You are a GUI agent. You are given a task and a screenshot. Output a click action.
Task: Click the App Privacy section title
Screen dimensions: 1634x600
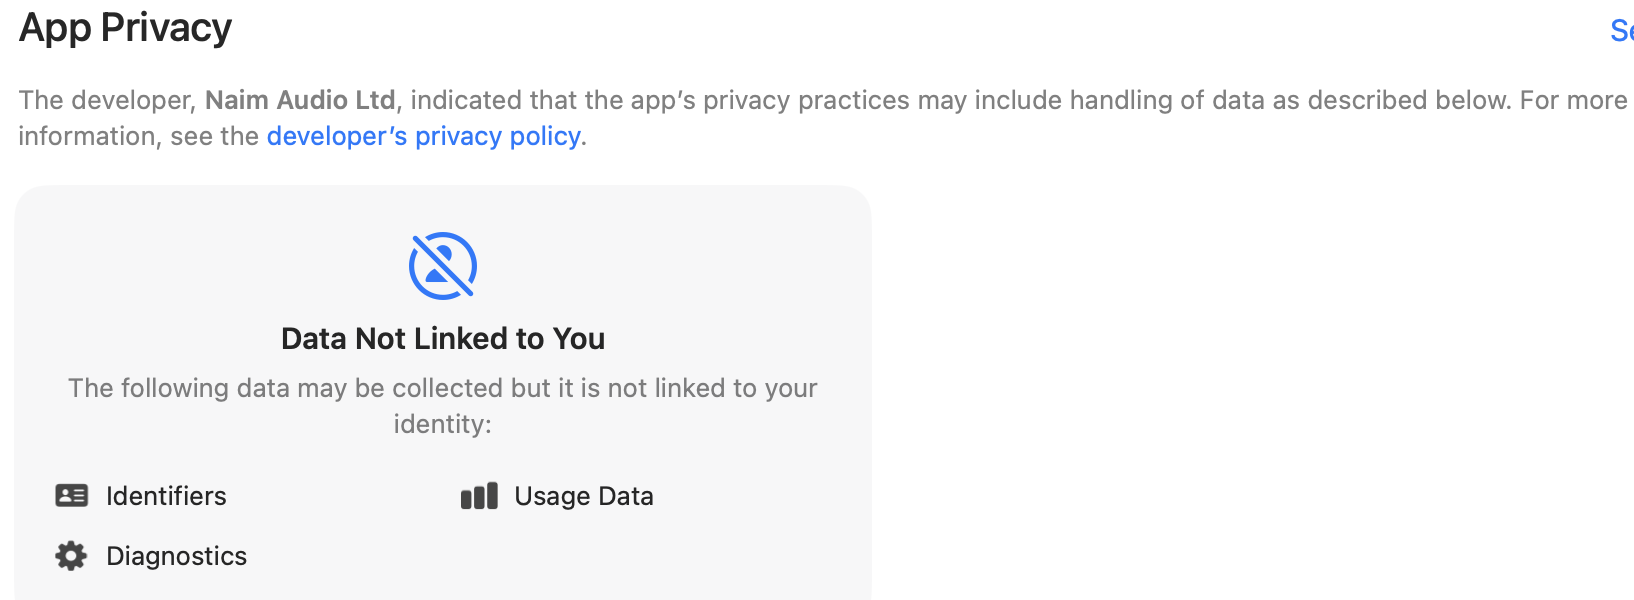pos(125,28)
